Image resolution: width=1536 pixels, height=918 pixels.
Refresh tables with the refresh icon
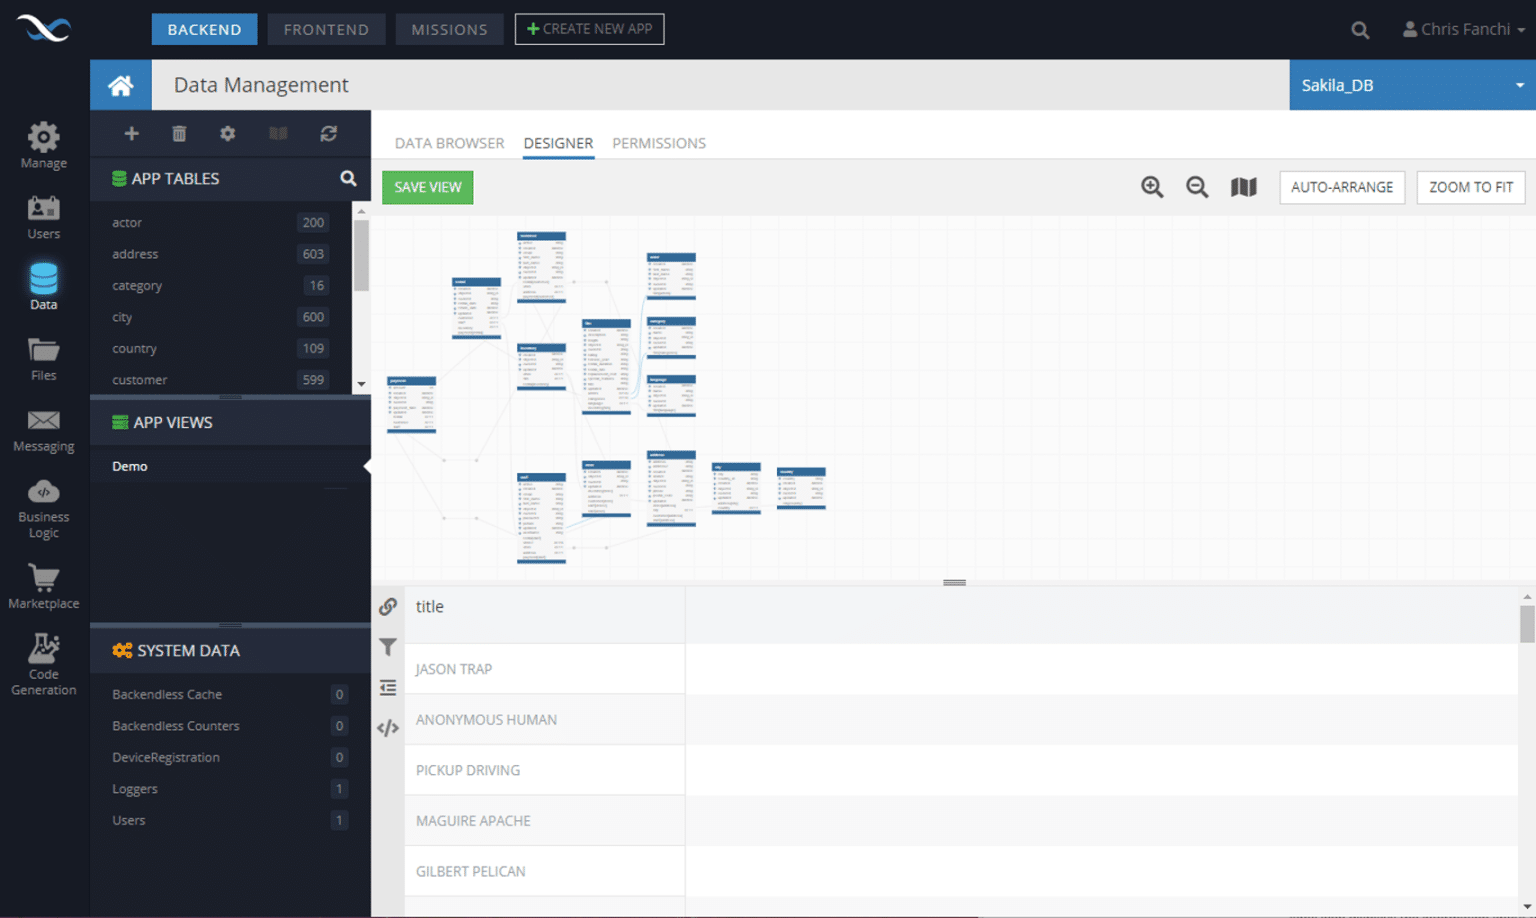pos(329,133)
